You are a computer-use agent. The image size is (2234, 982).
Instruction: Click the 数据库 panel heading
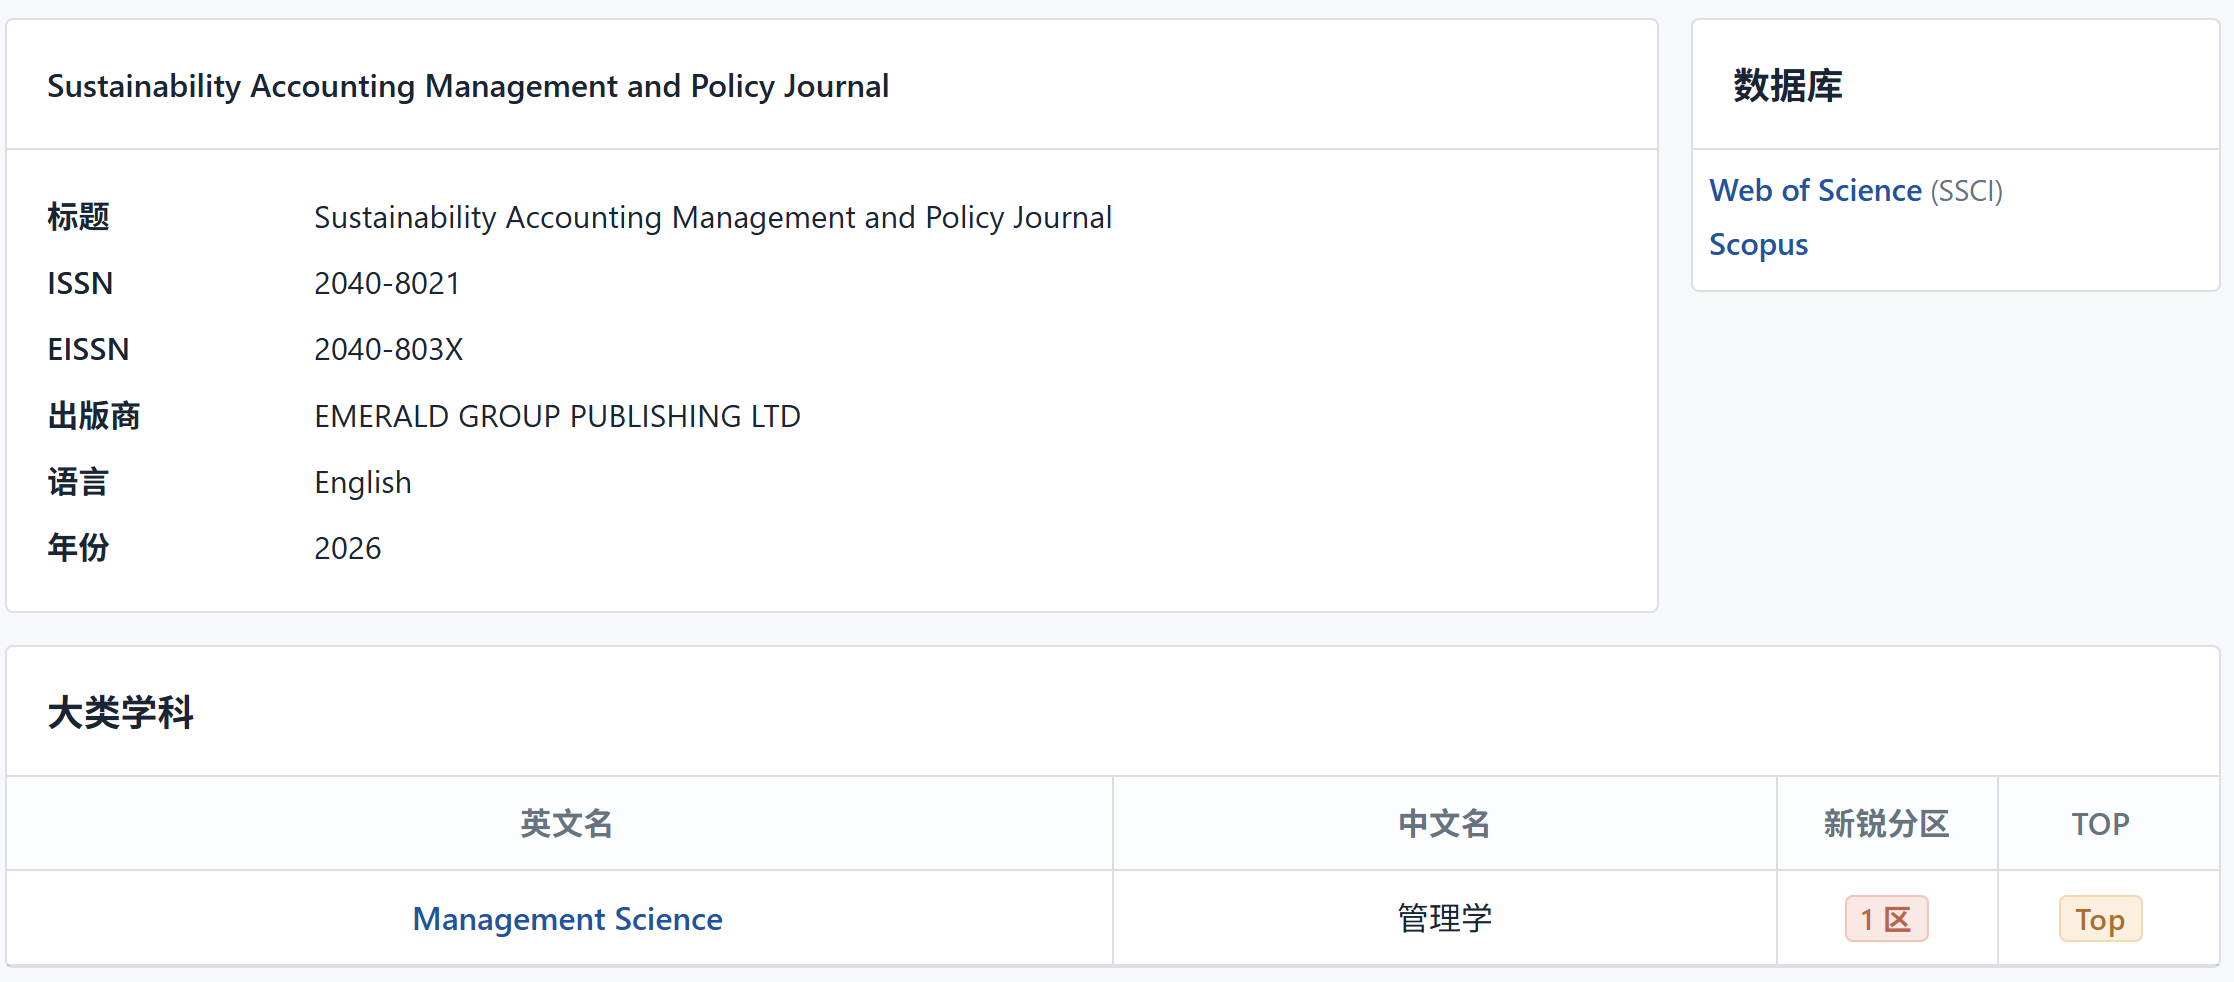point(1787,86)
